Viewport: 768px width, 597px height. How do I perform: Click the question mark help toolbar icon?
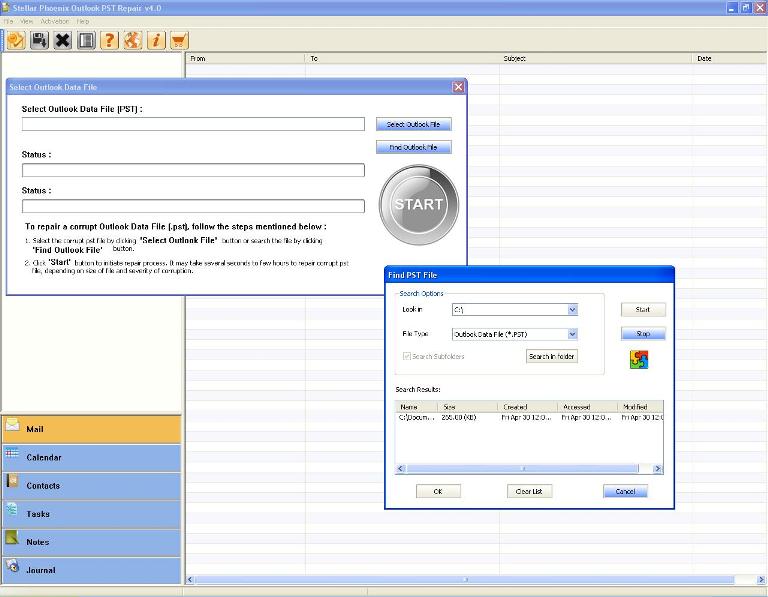point(109,40)
